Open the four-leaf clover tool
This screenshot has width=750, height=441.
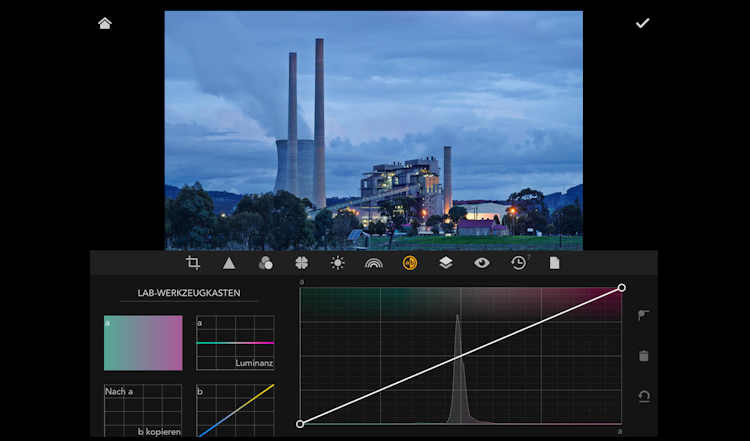tap(301, 263)
